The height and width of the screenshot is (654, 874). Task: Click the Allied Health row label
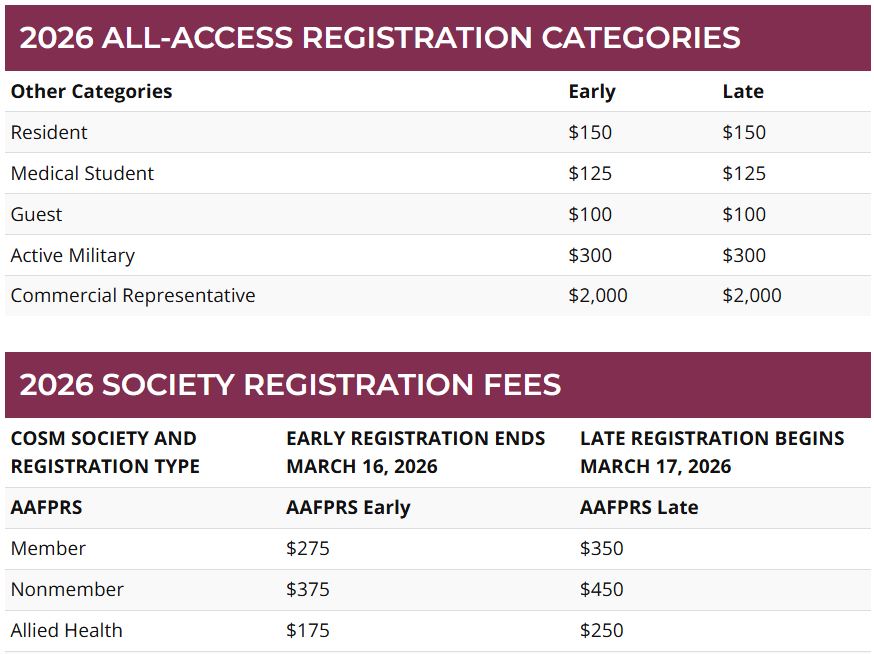(66, 630)
